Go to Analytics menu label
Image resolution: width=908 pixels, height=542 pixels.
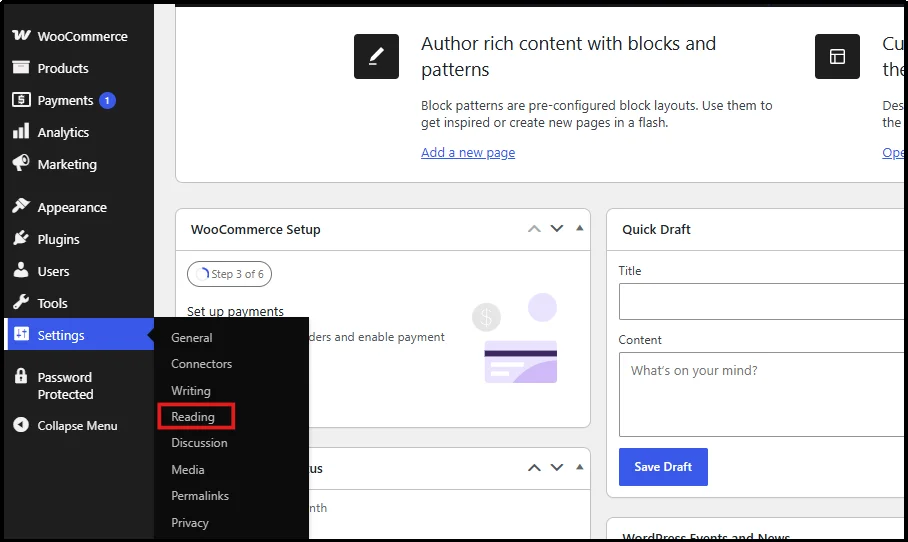click(x=63, y=132)
